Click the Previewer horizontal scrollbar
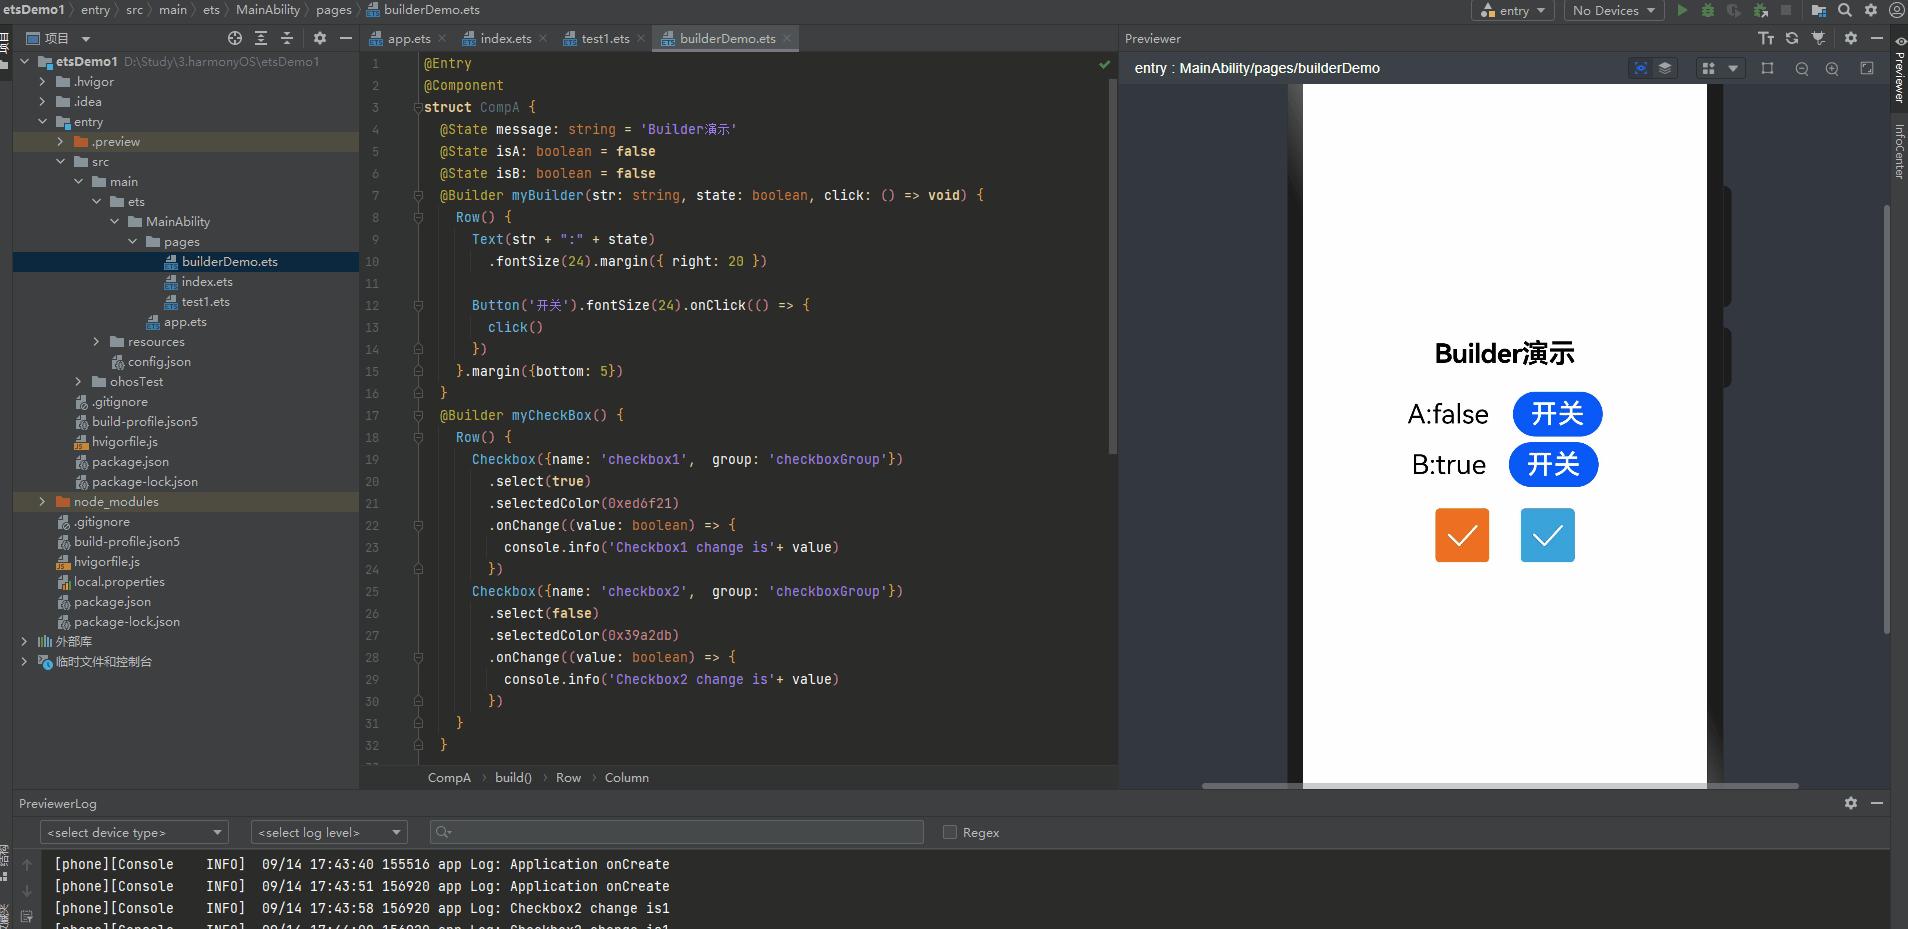The height and width of the screenshot is (929, 1908). (x=1500, y=786)
